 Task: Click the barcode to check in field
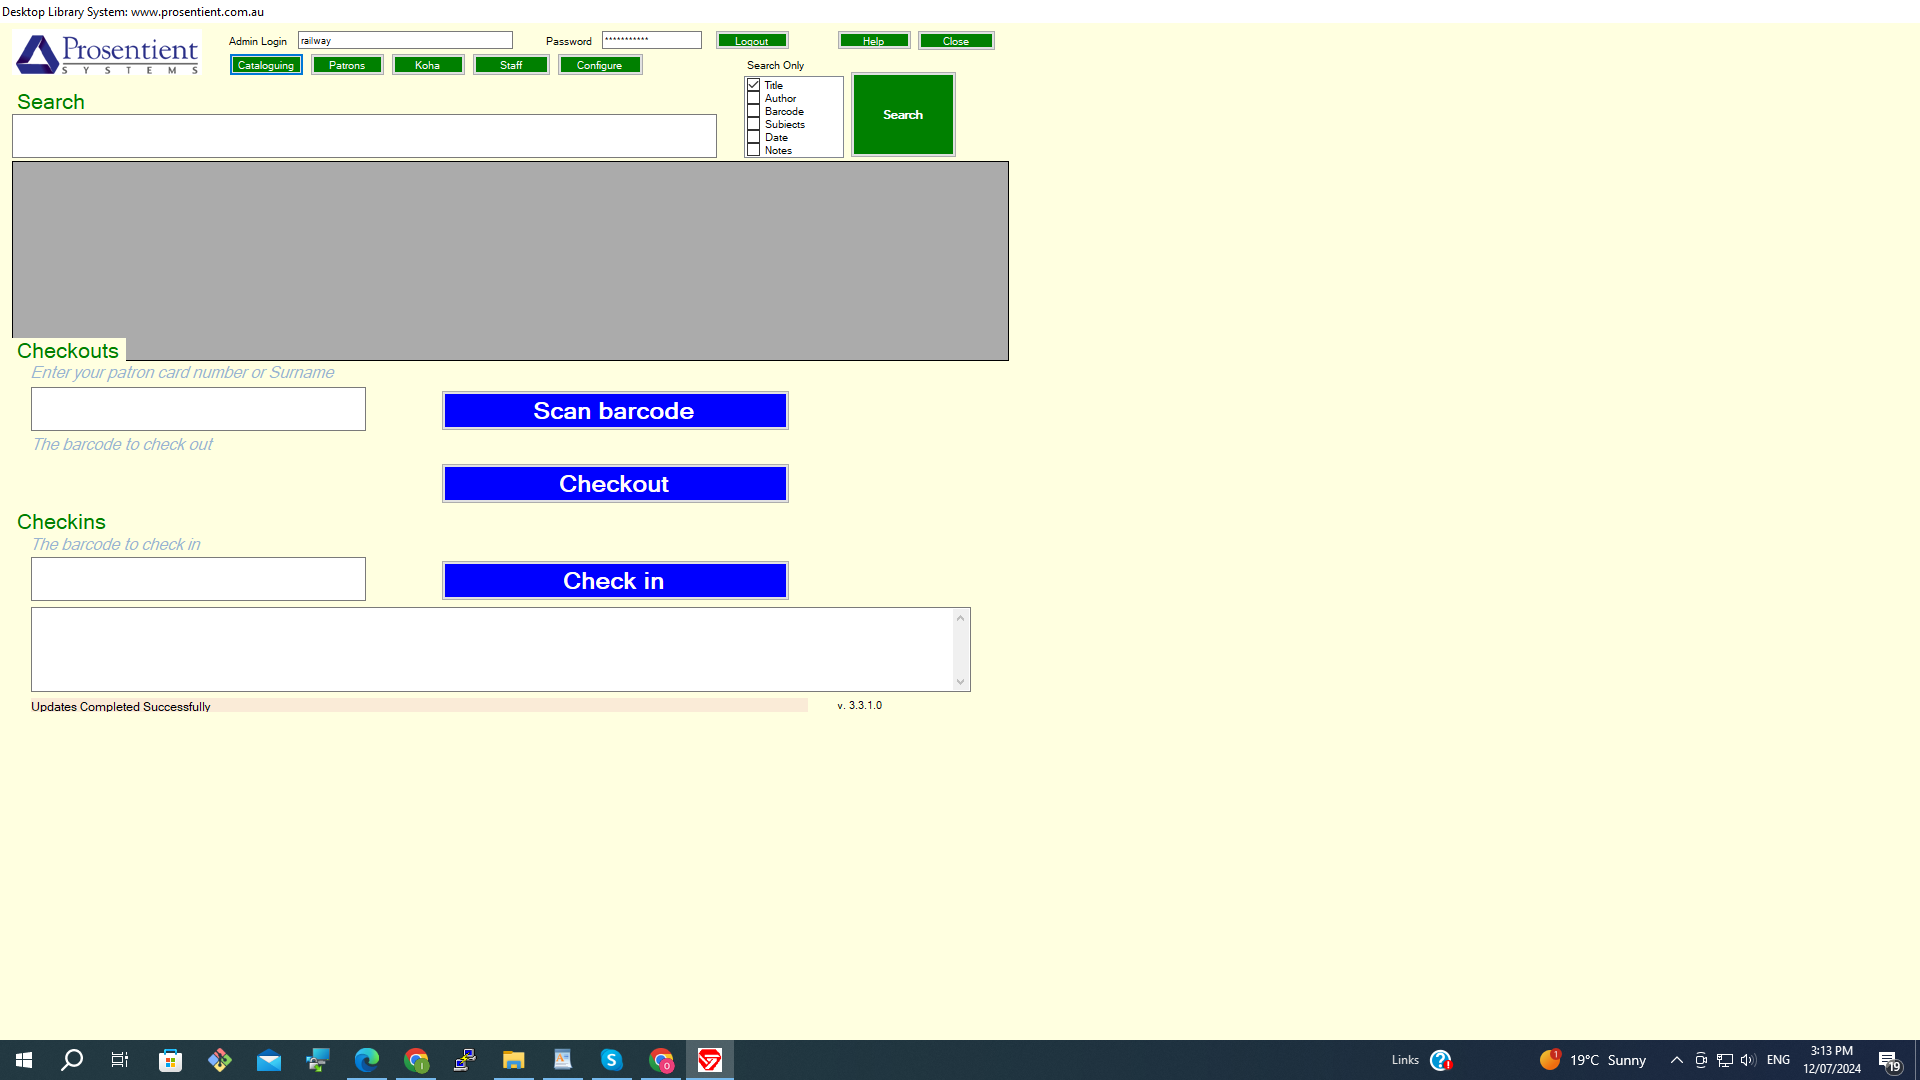click(198, 578)
